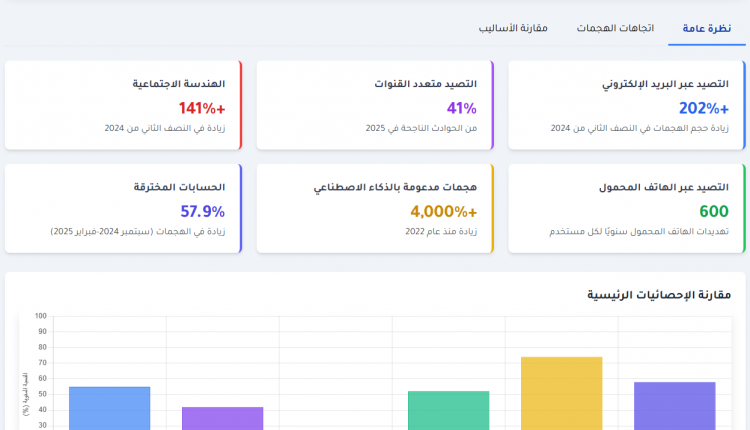
Task: Click the green chart bar
Action: (449, 410)
